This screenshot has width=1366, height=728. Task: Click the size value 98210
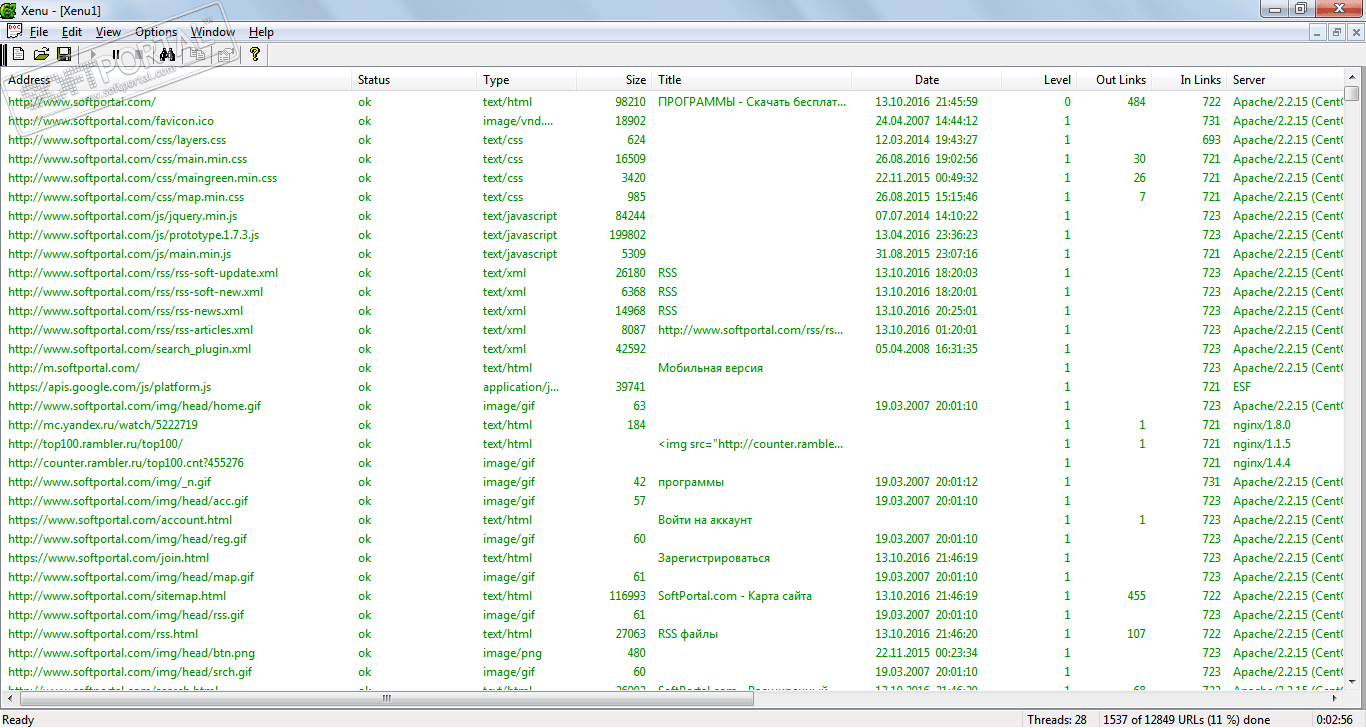[x=630, y=102]
